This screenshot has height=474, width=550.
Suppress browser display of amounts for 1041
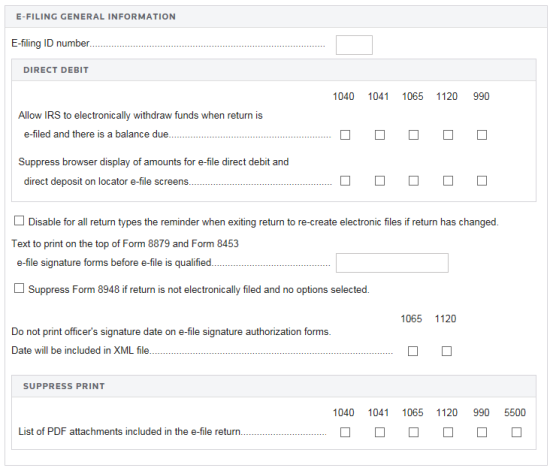coord(380,181)
